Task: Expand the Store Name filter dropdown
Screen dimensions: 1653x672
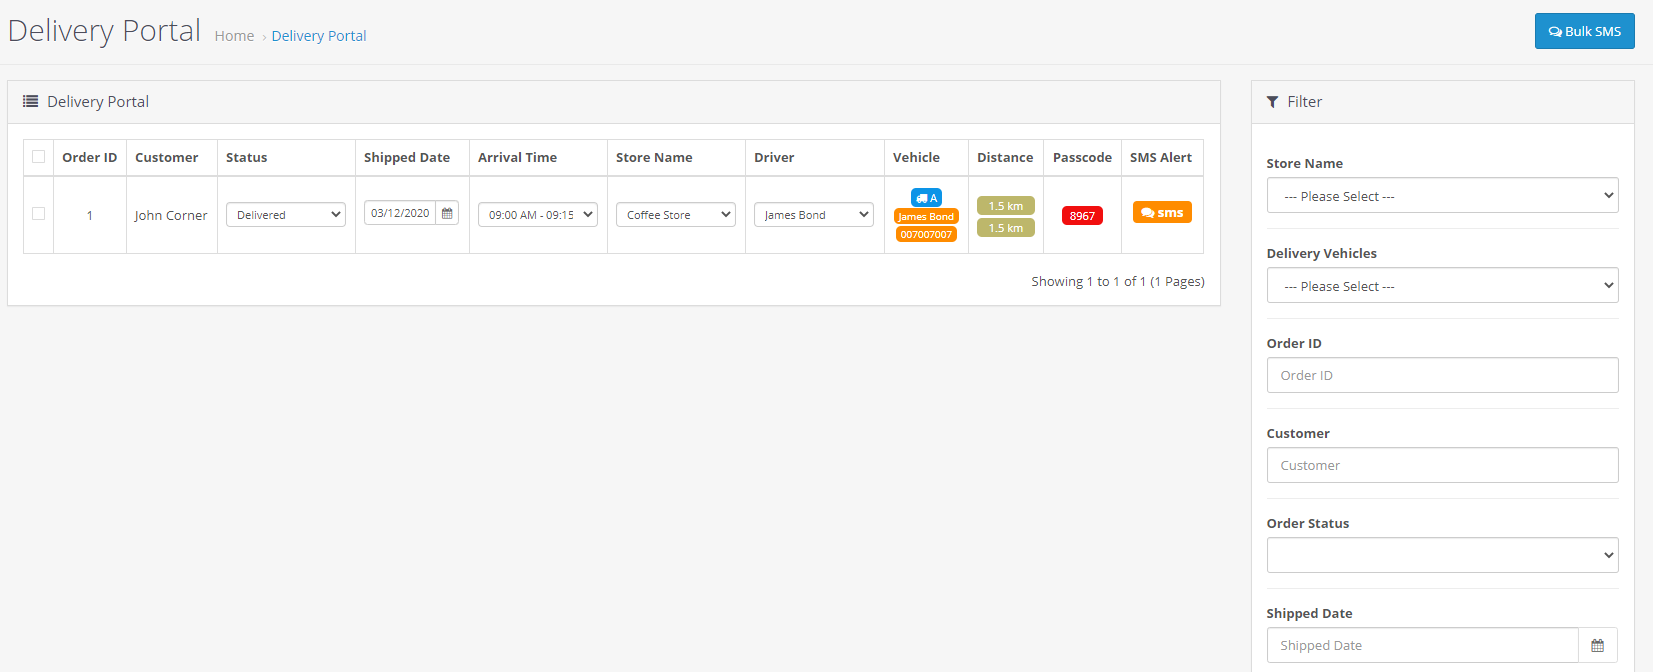Action: pyautogui.click(x=1442, y=196)
